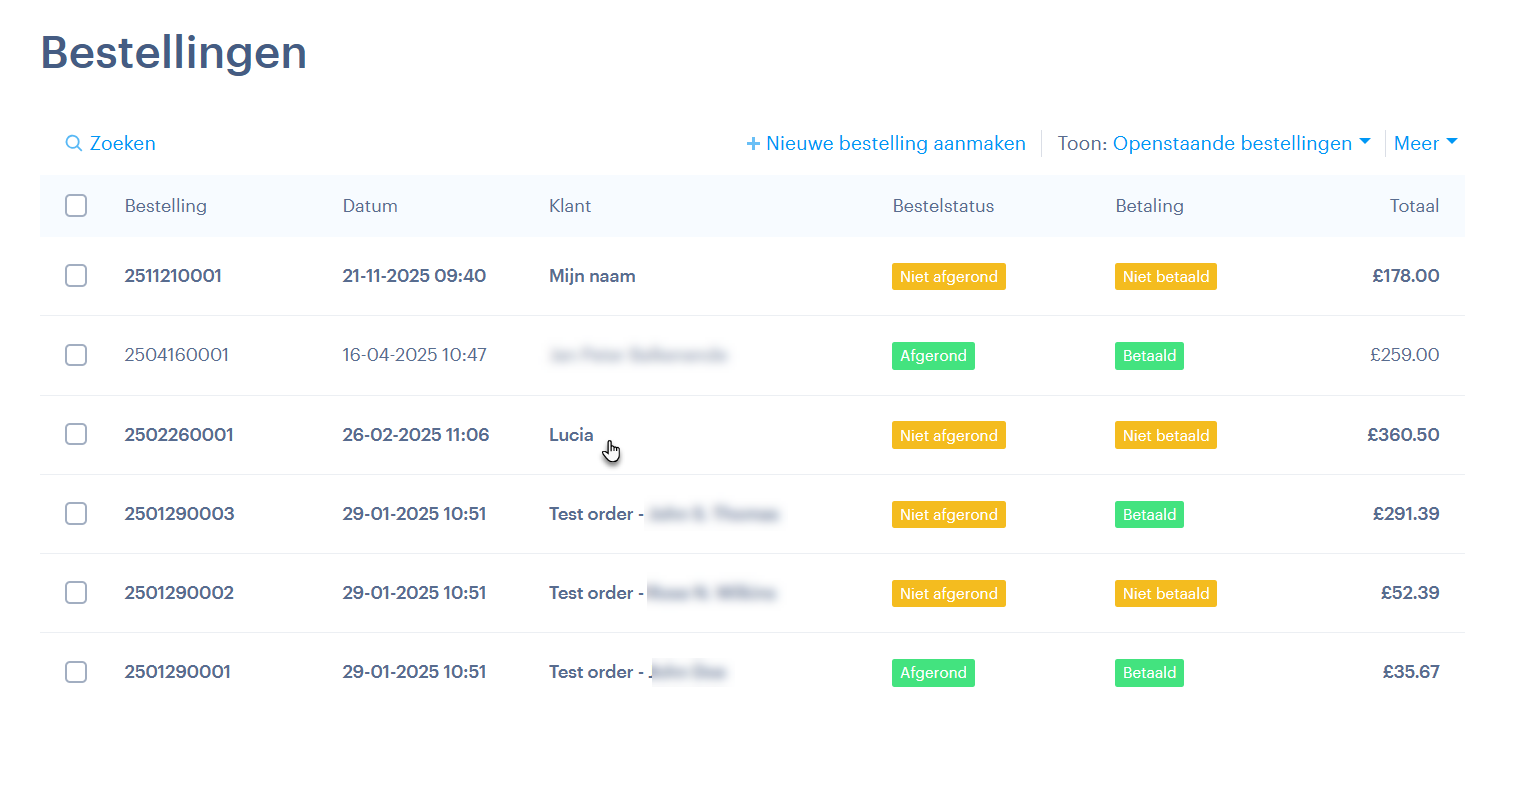
Task: Click Niet afgerond badge of order 2502260001
Action: click(949, 436)
